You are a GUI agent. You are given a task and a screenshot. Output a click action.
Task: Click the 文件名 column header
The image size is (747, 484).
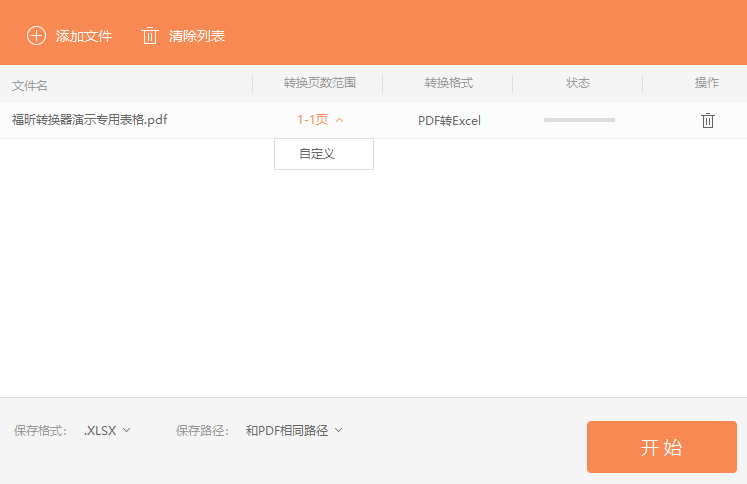click(30, 86)
